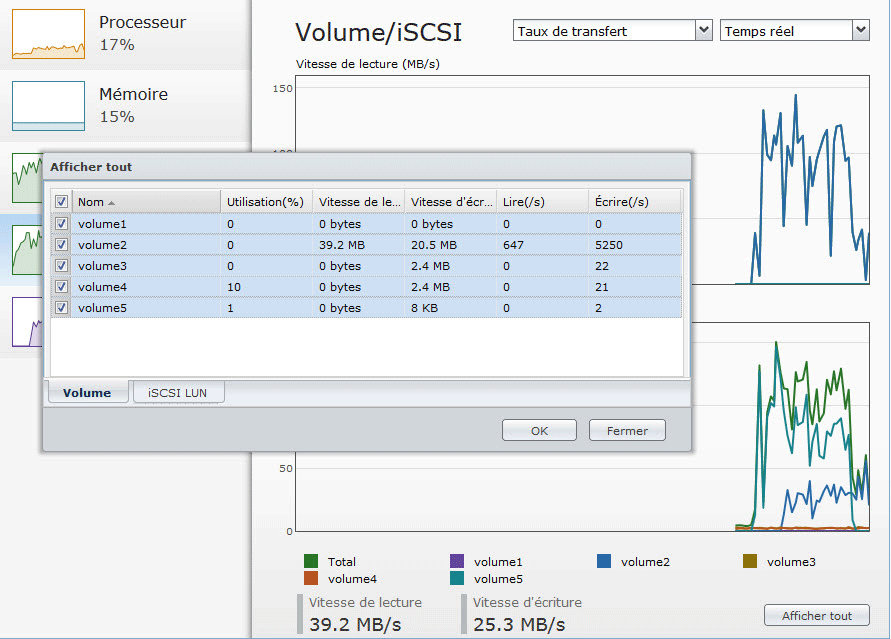Click the Volume/iSCSI page heading
891x639 pixels.
378,32
